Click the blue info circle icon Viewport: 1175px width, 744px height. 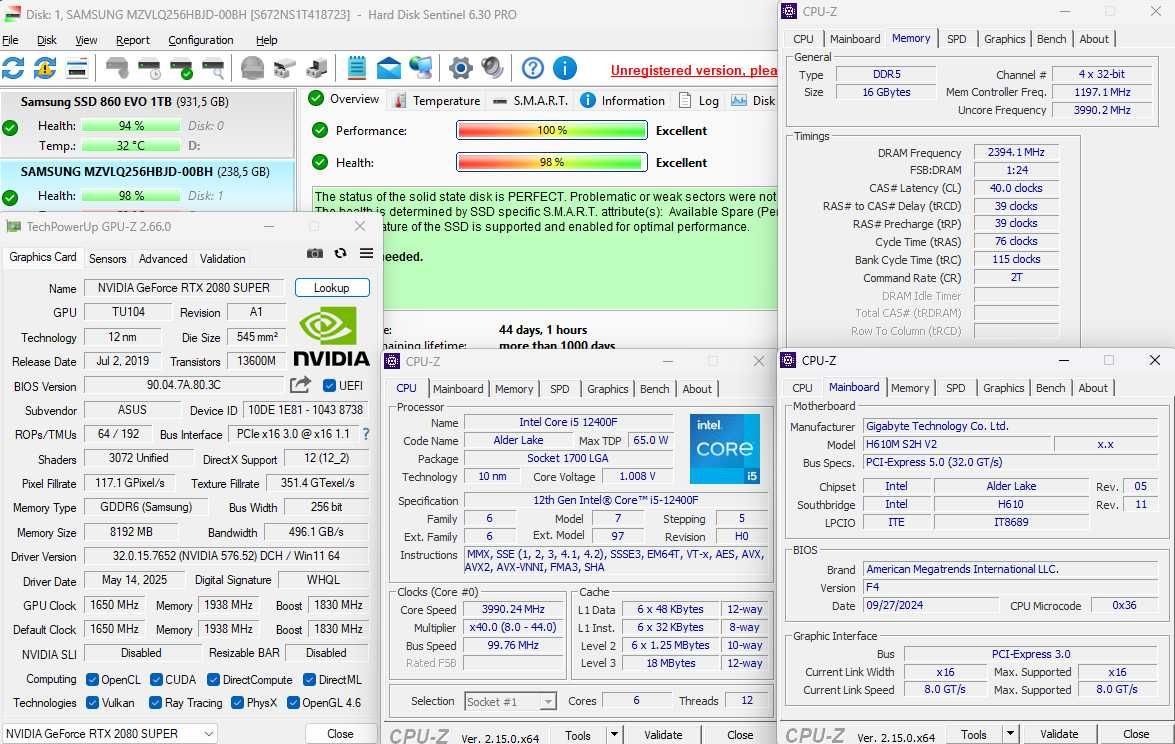coord(564,68)
